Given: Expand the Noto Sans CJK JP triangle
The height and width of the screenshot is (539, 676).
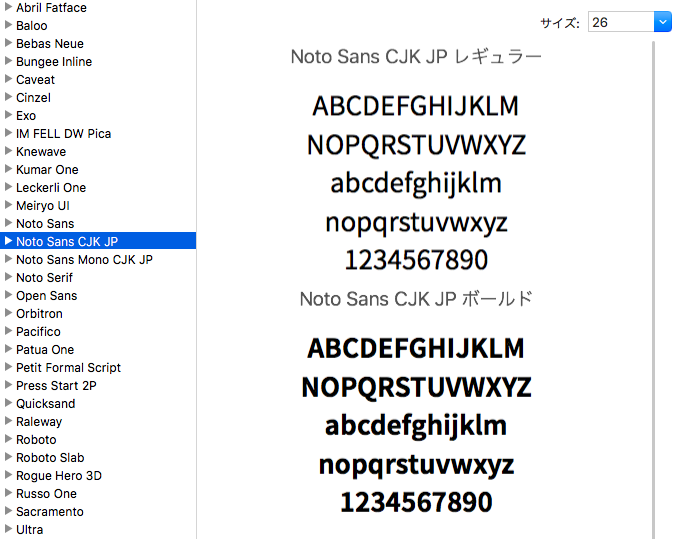Looking at the screenshot, I should [x=8, y=241].
